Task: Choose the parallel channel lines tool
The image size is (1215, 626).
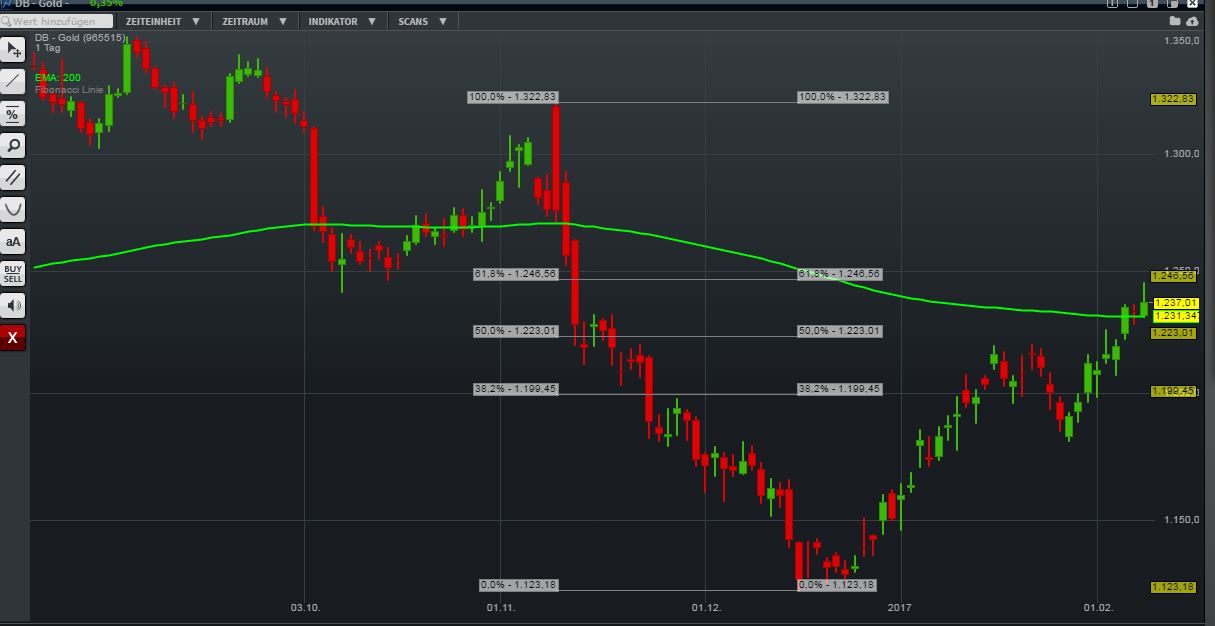Action: 13,178
